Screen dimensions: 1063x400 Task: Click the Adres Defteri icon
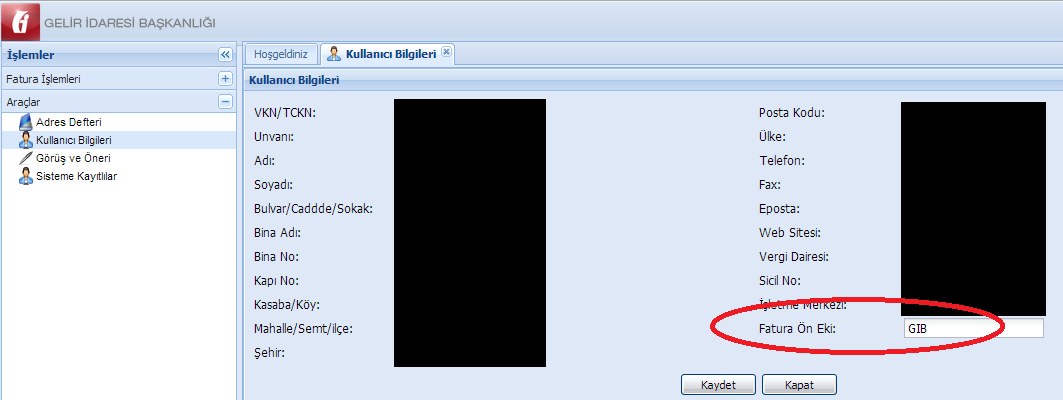coord(26,123)
